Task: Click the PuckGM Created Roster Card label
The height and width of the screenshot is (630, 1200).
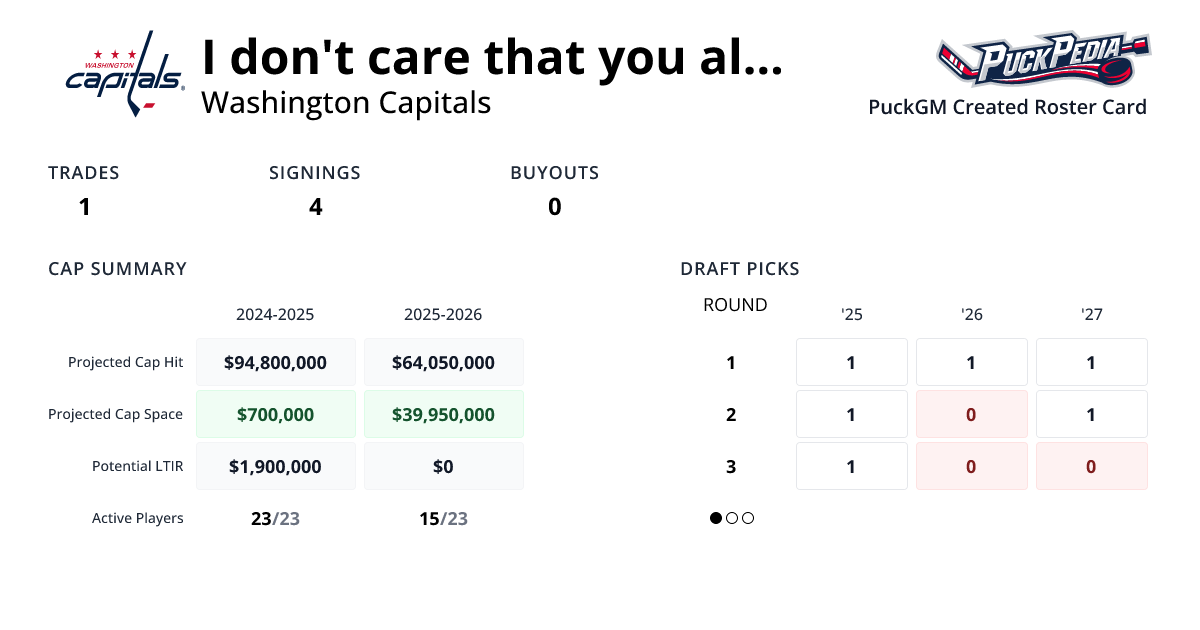Action: (x=1007, y=107)
